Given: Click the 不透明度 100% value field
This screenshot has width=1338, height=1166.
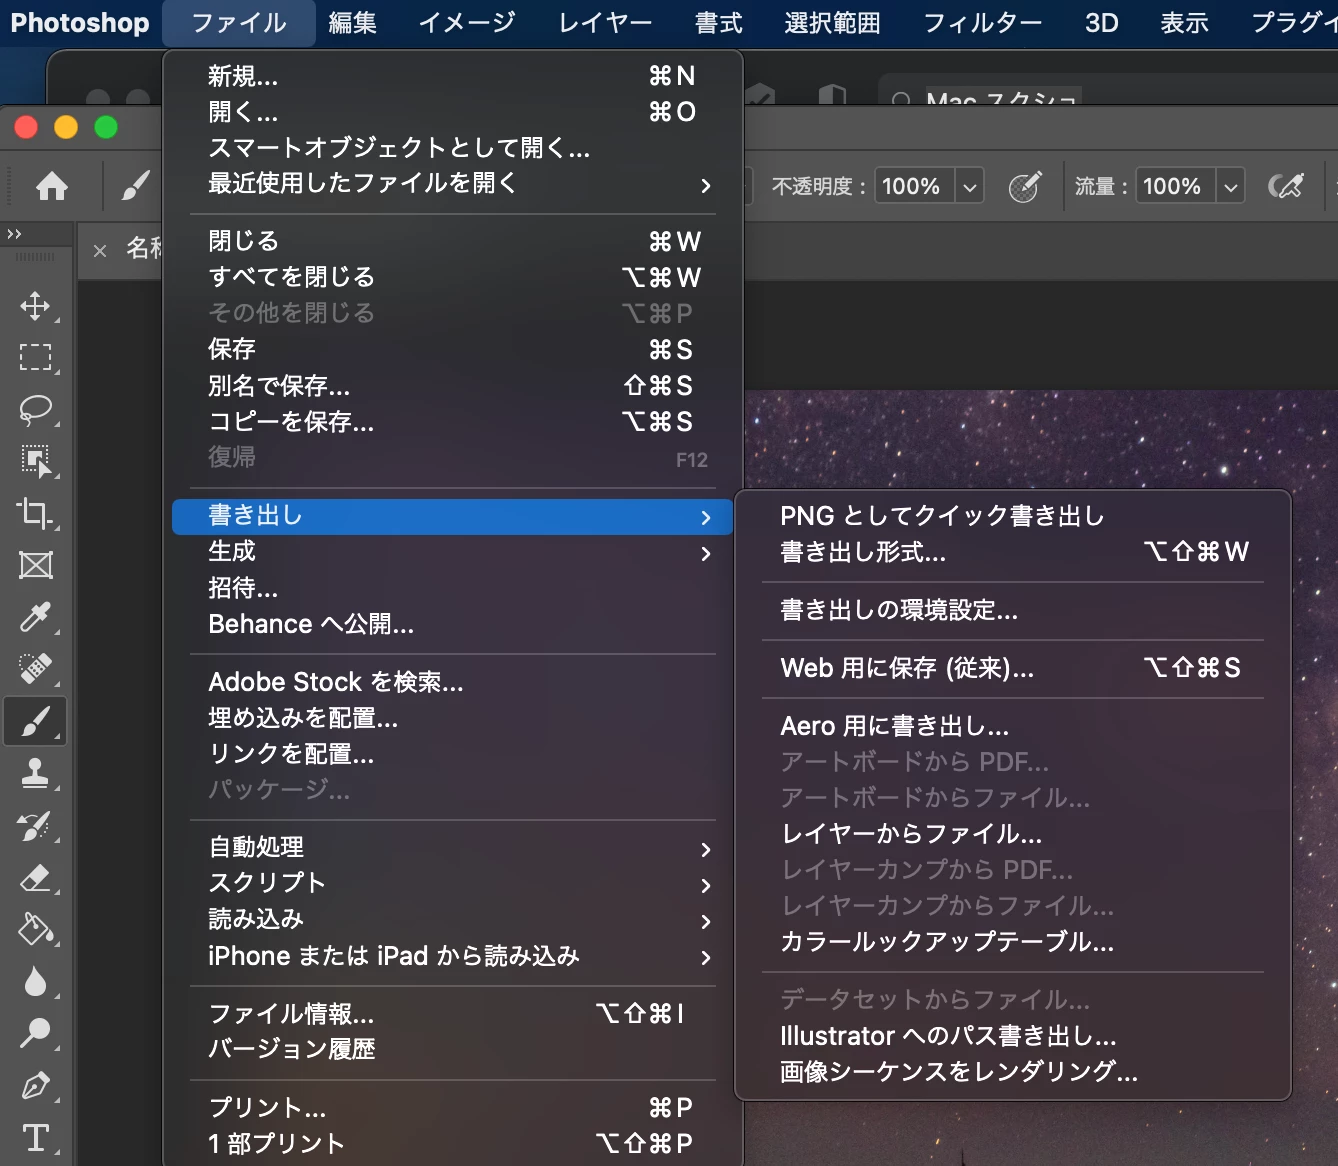Looking at the screenshot, I should (x=914, y=186).
